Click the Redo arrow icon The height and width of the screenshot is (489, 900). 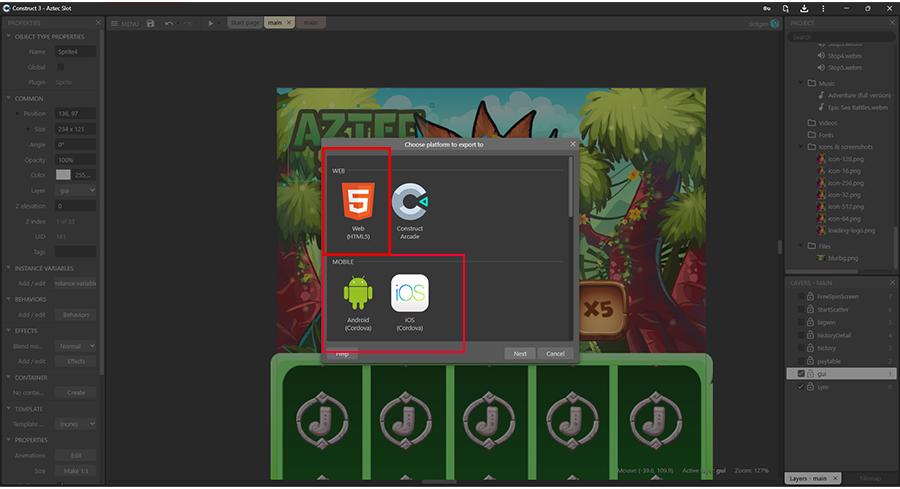point(187,23)
